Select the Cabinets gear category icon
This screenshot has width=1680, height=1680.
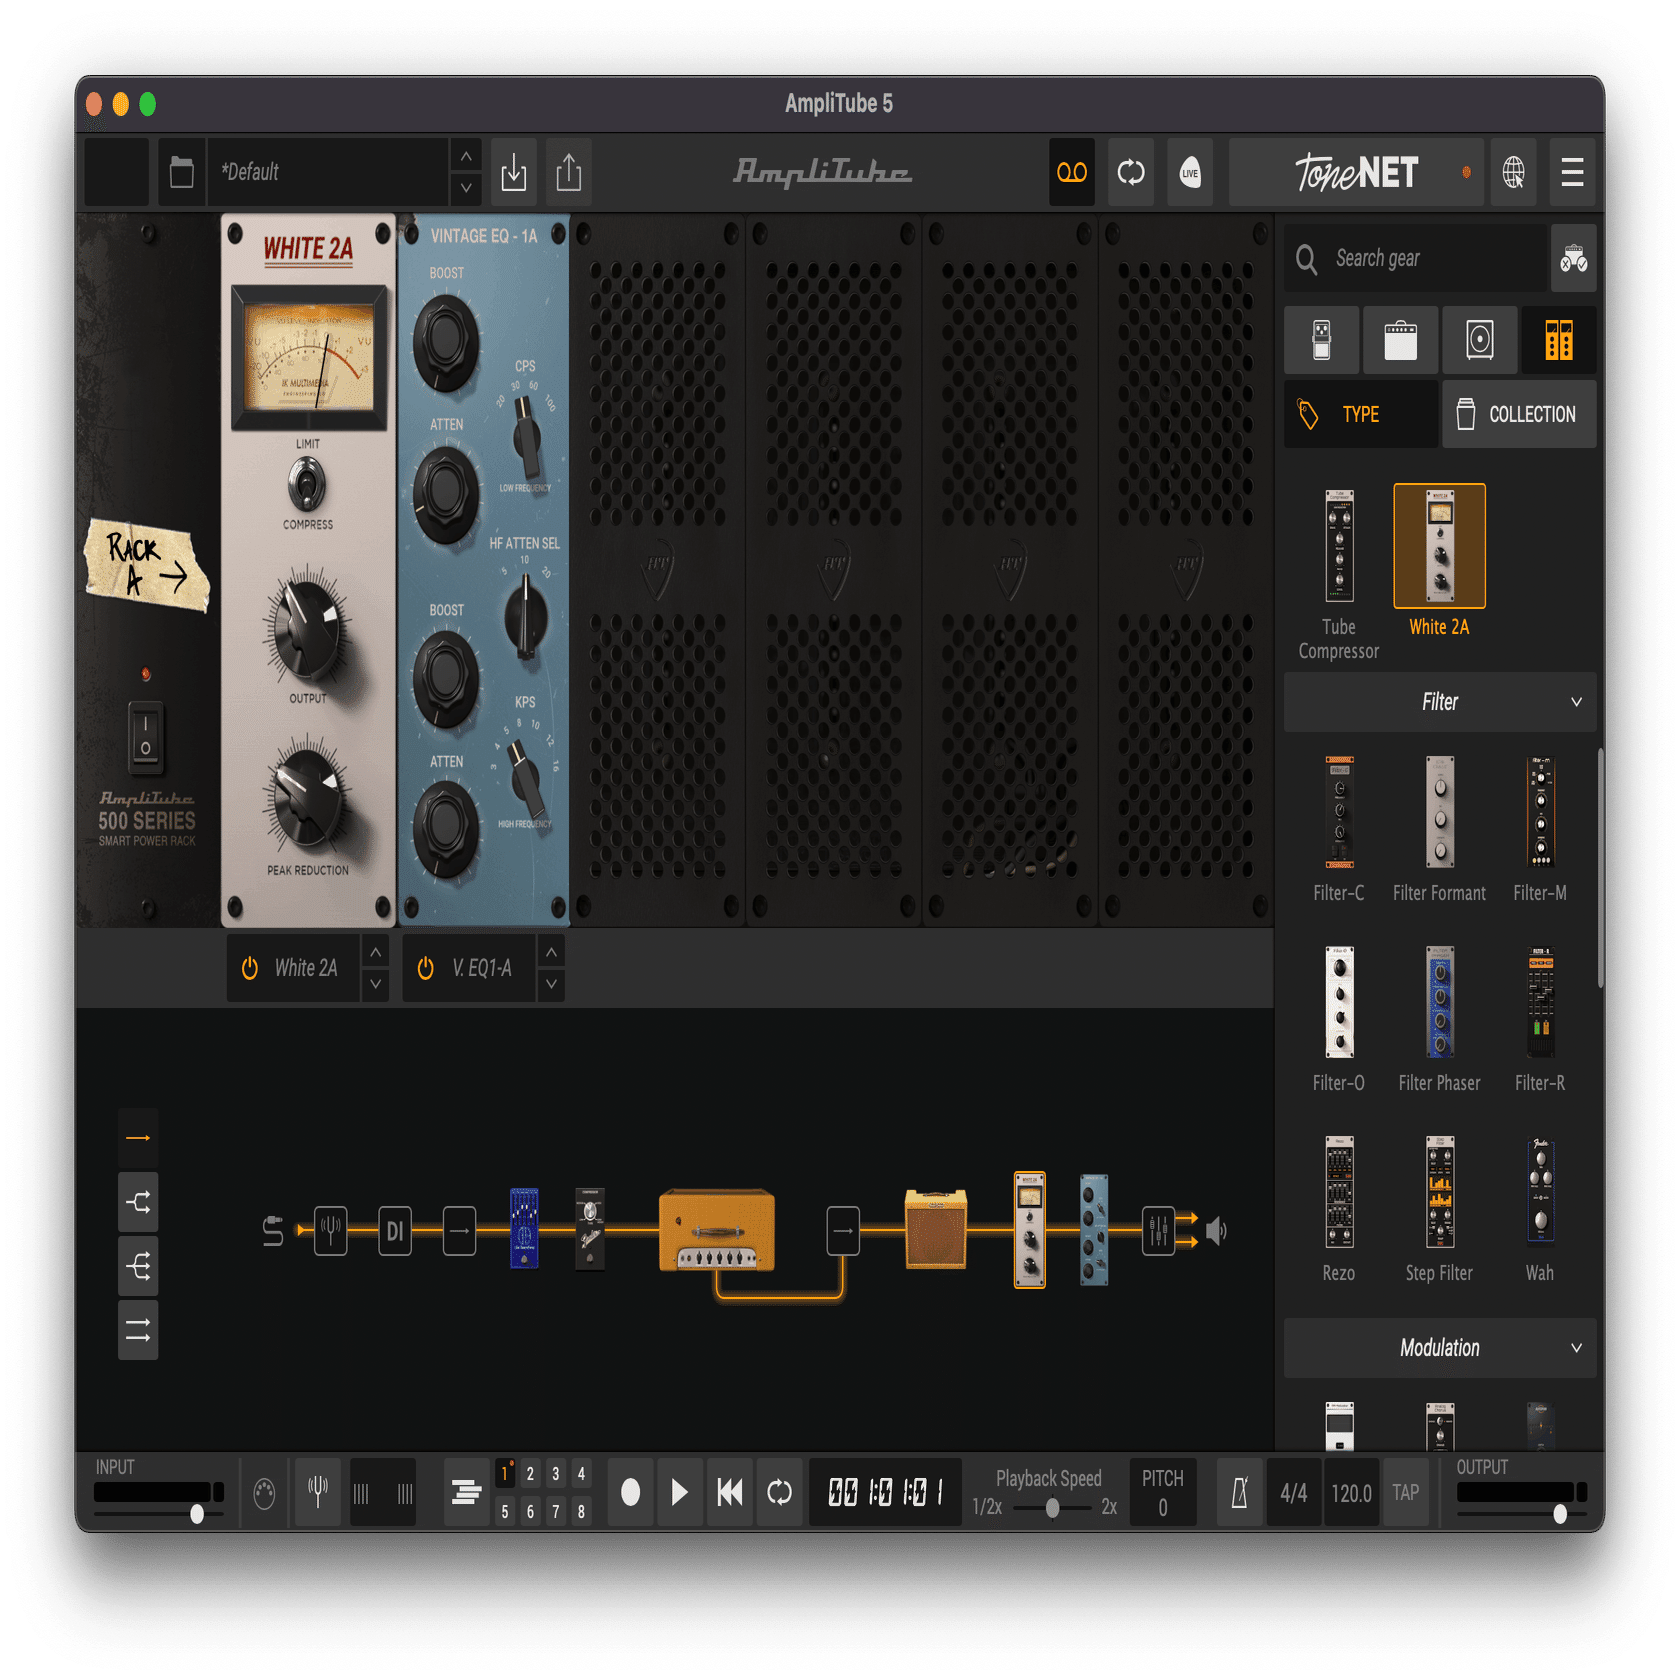point(1479,340)
